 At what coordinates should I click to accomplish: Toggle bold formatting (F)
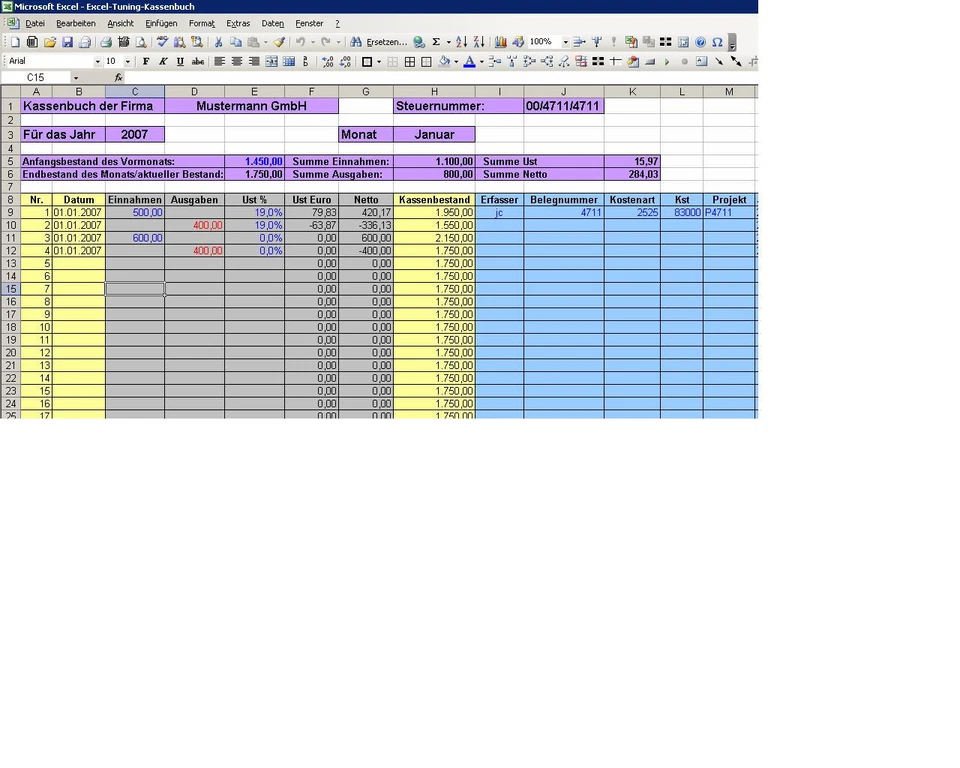point(146,61)
